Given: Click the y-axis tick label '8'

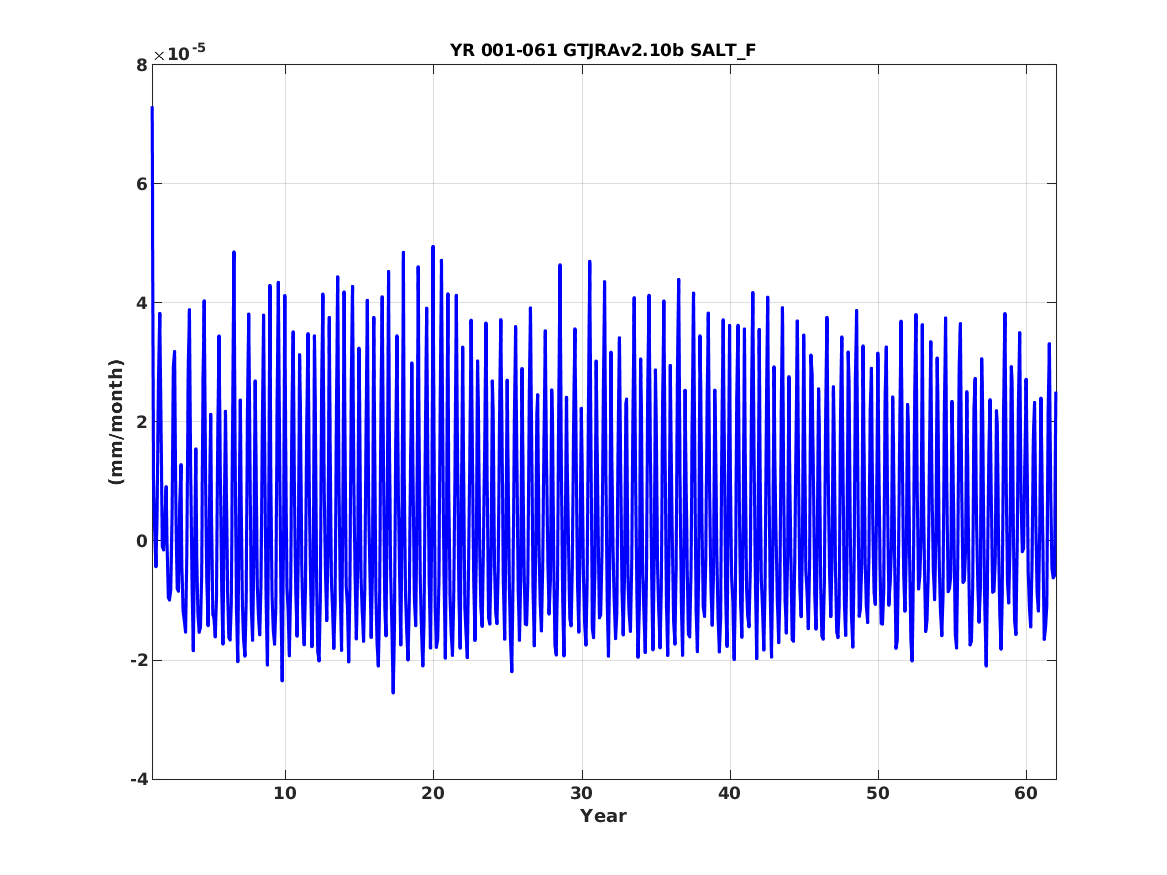Looking at the screenshot, I should tap(141, 65).
